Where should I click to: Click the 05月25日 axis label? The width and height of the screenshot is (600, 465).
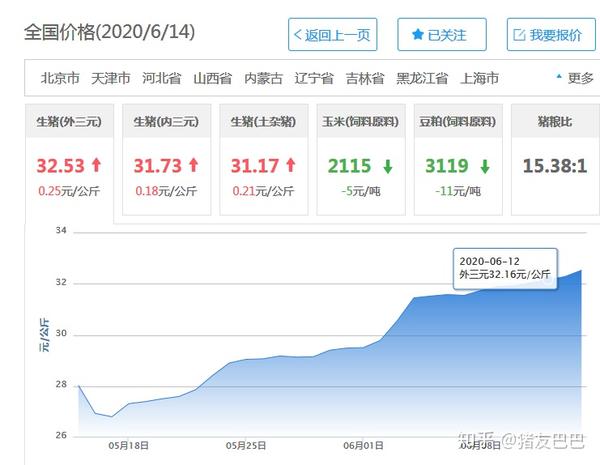[x=246, y=445]
